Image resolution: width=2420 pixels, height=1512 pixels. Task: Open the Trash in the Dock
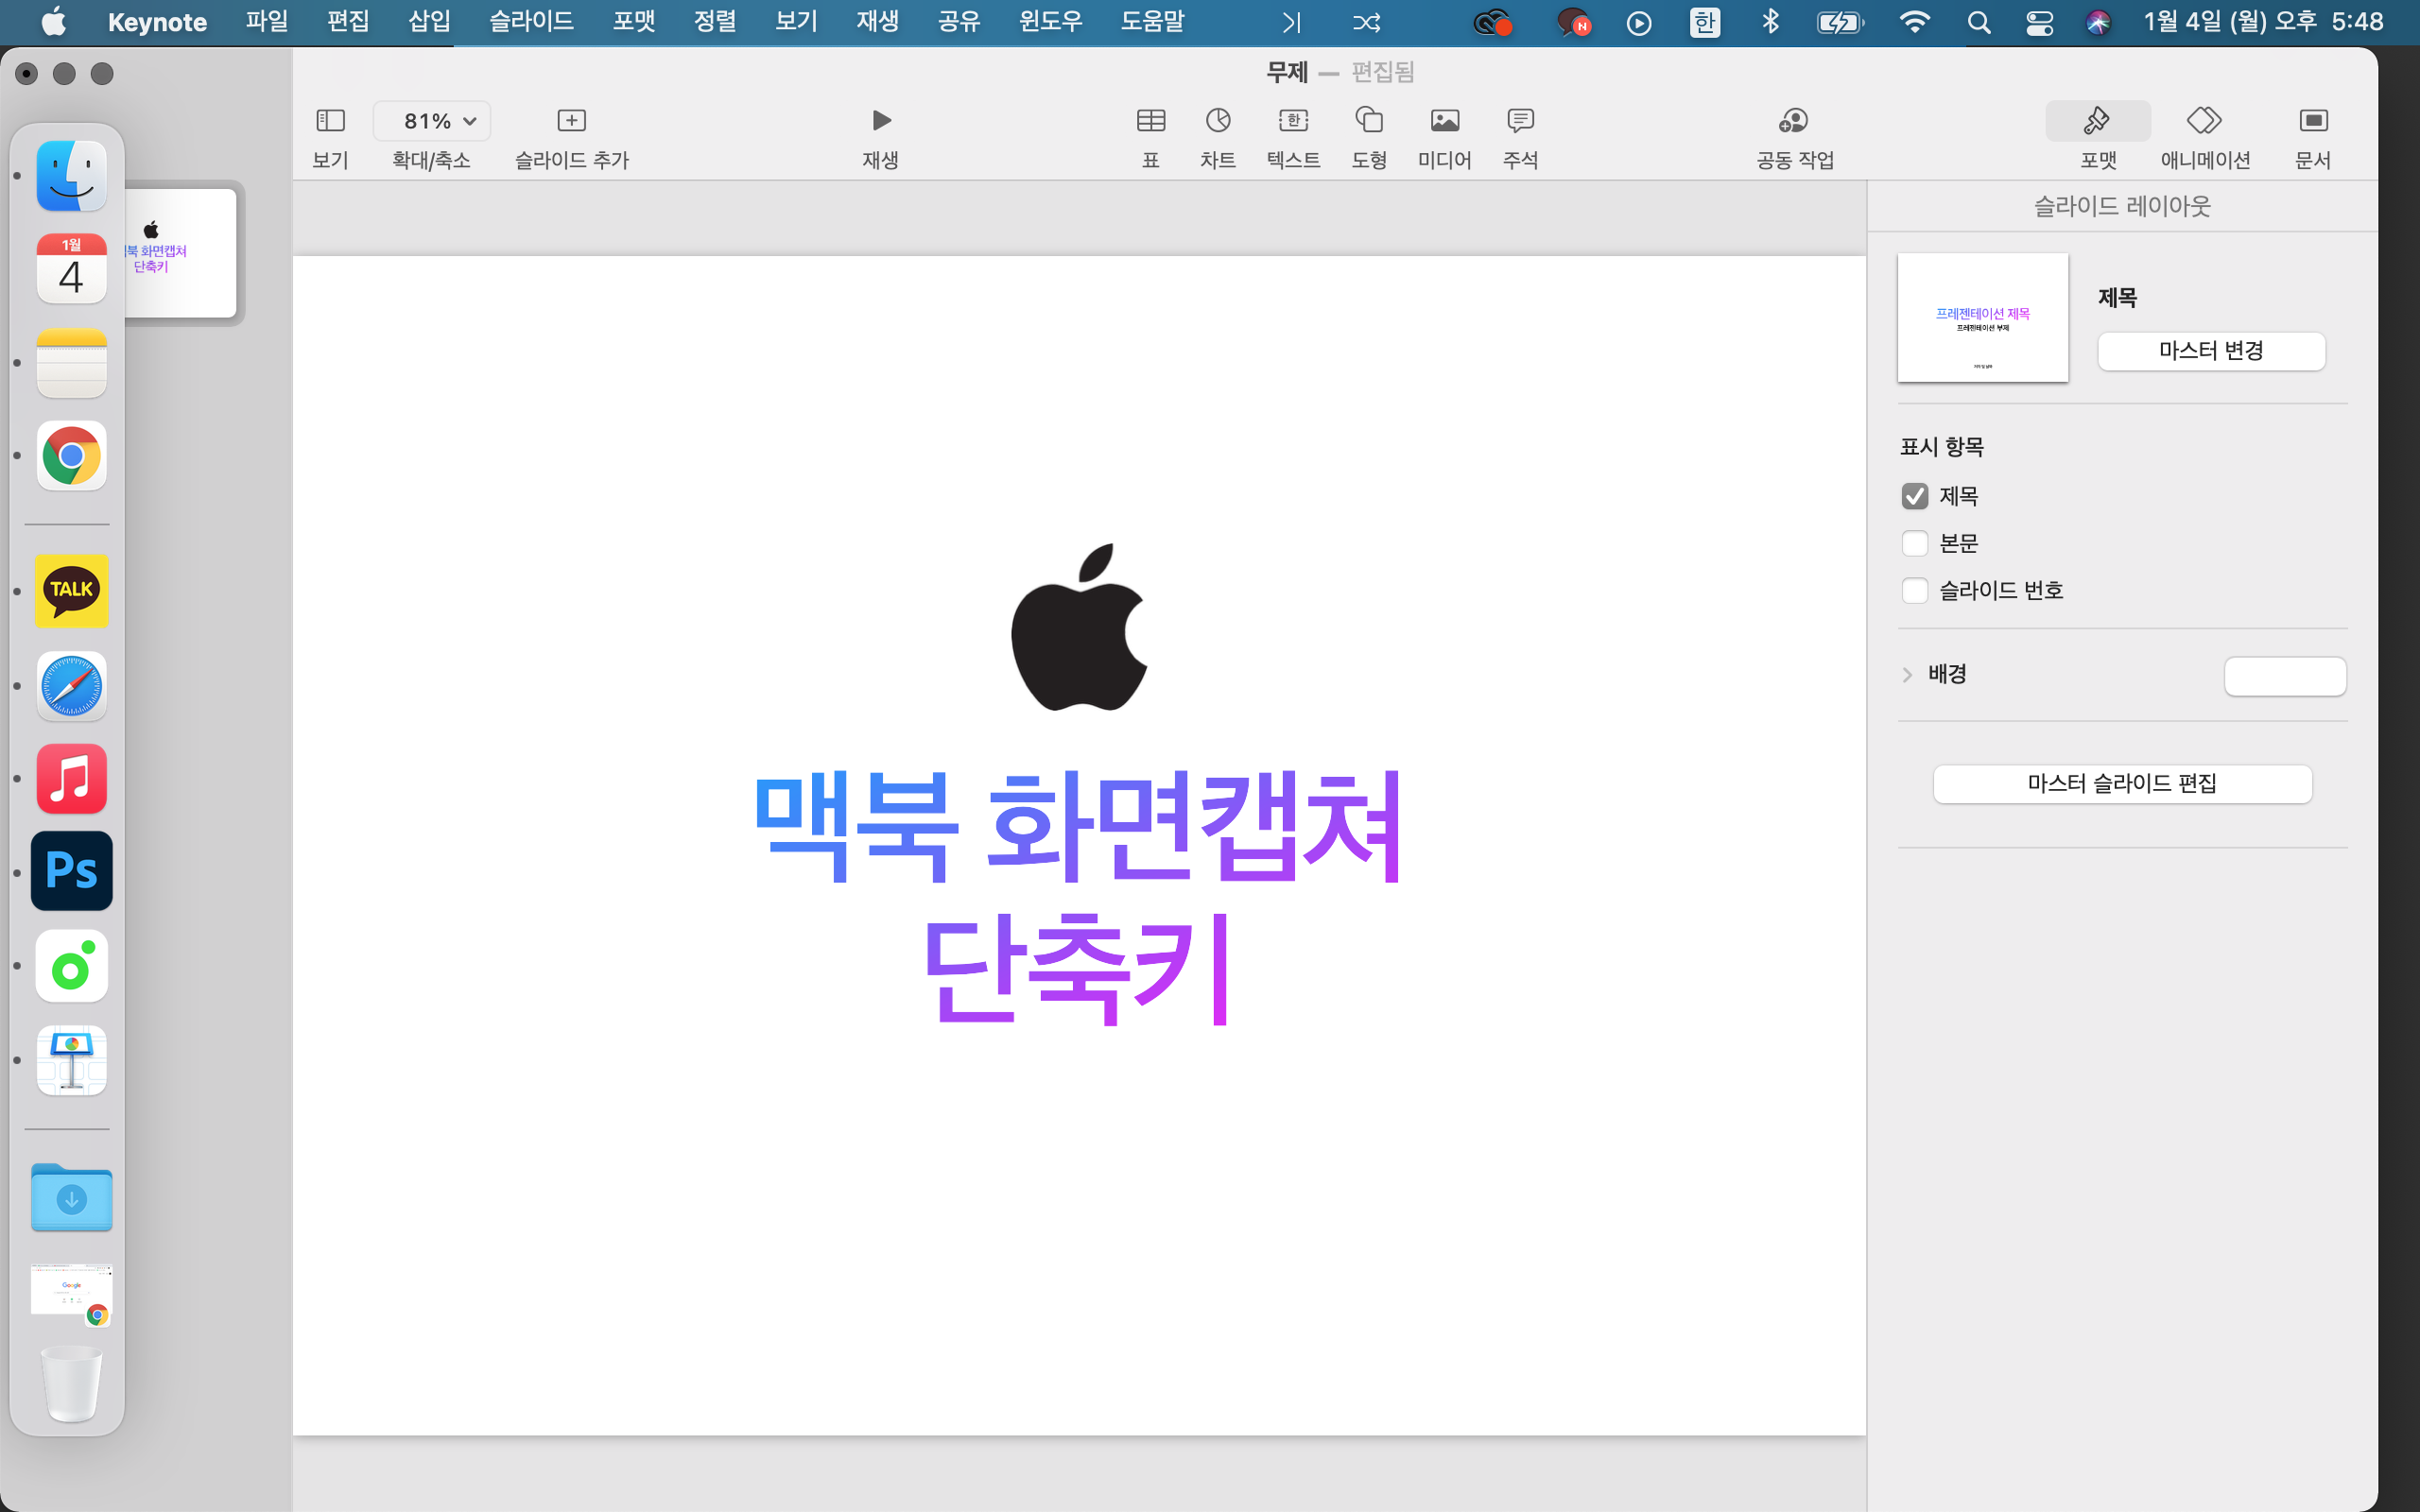[x=71, y=1383]
